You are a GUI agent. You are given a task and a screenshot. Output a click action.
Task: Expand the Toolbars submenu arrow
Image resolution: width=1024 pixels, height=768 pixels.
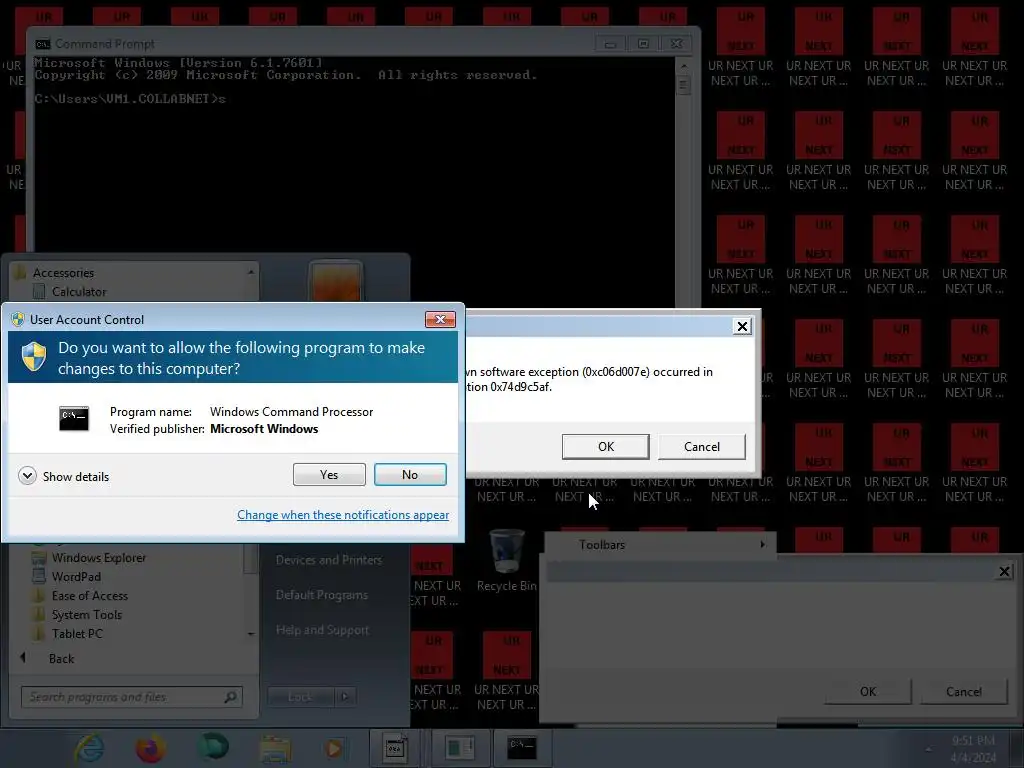pos(762,545)
